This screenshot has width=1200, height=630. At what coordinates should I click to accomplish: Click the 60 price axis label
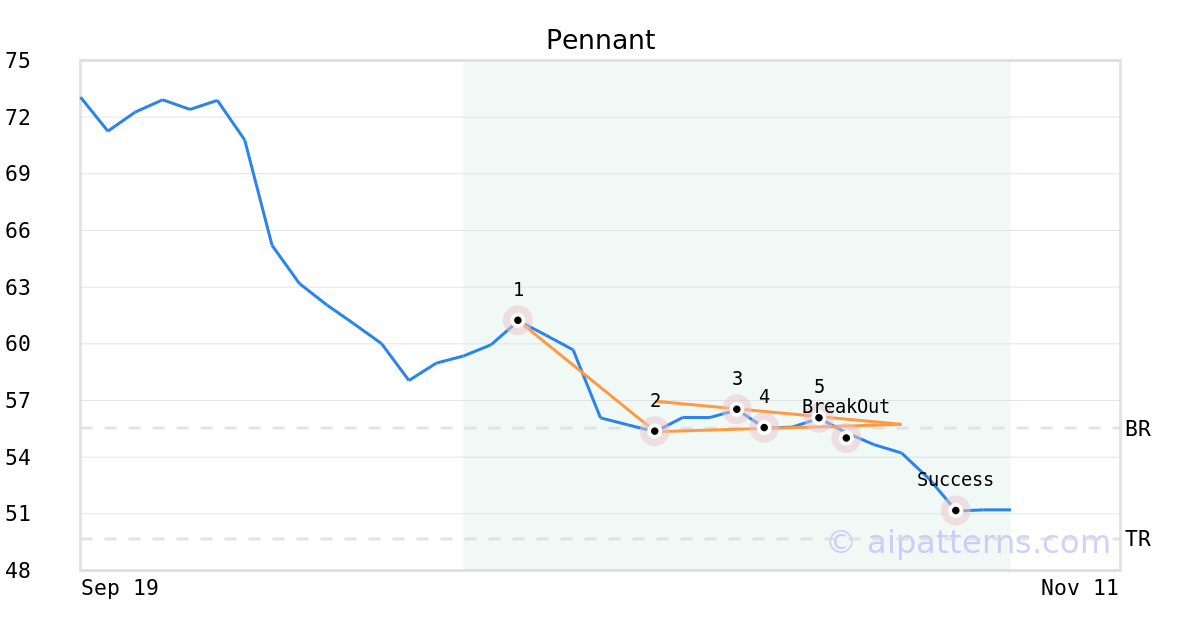[x=18, y=344]
